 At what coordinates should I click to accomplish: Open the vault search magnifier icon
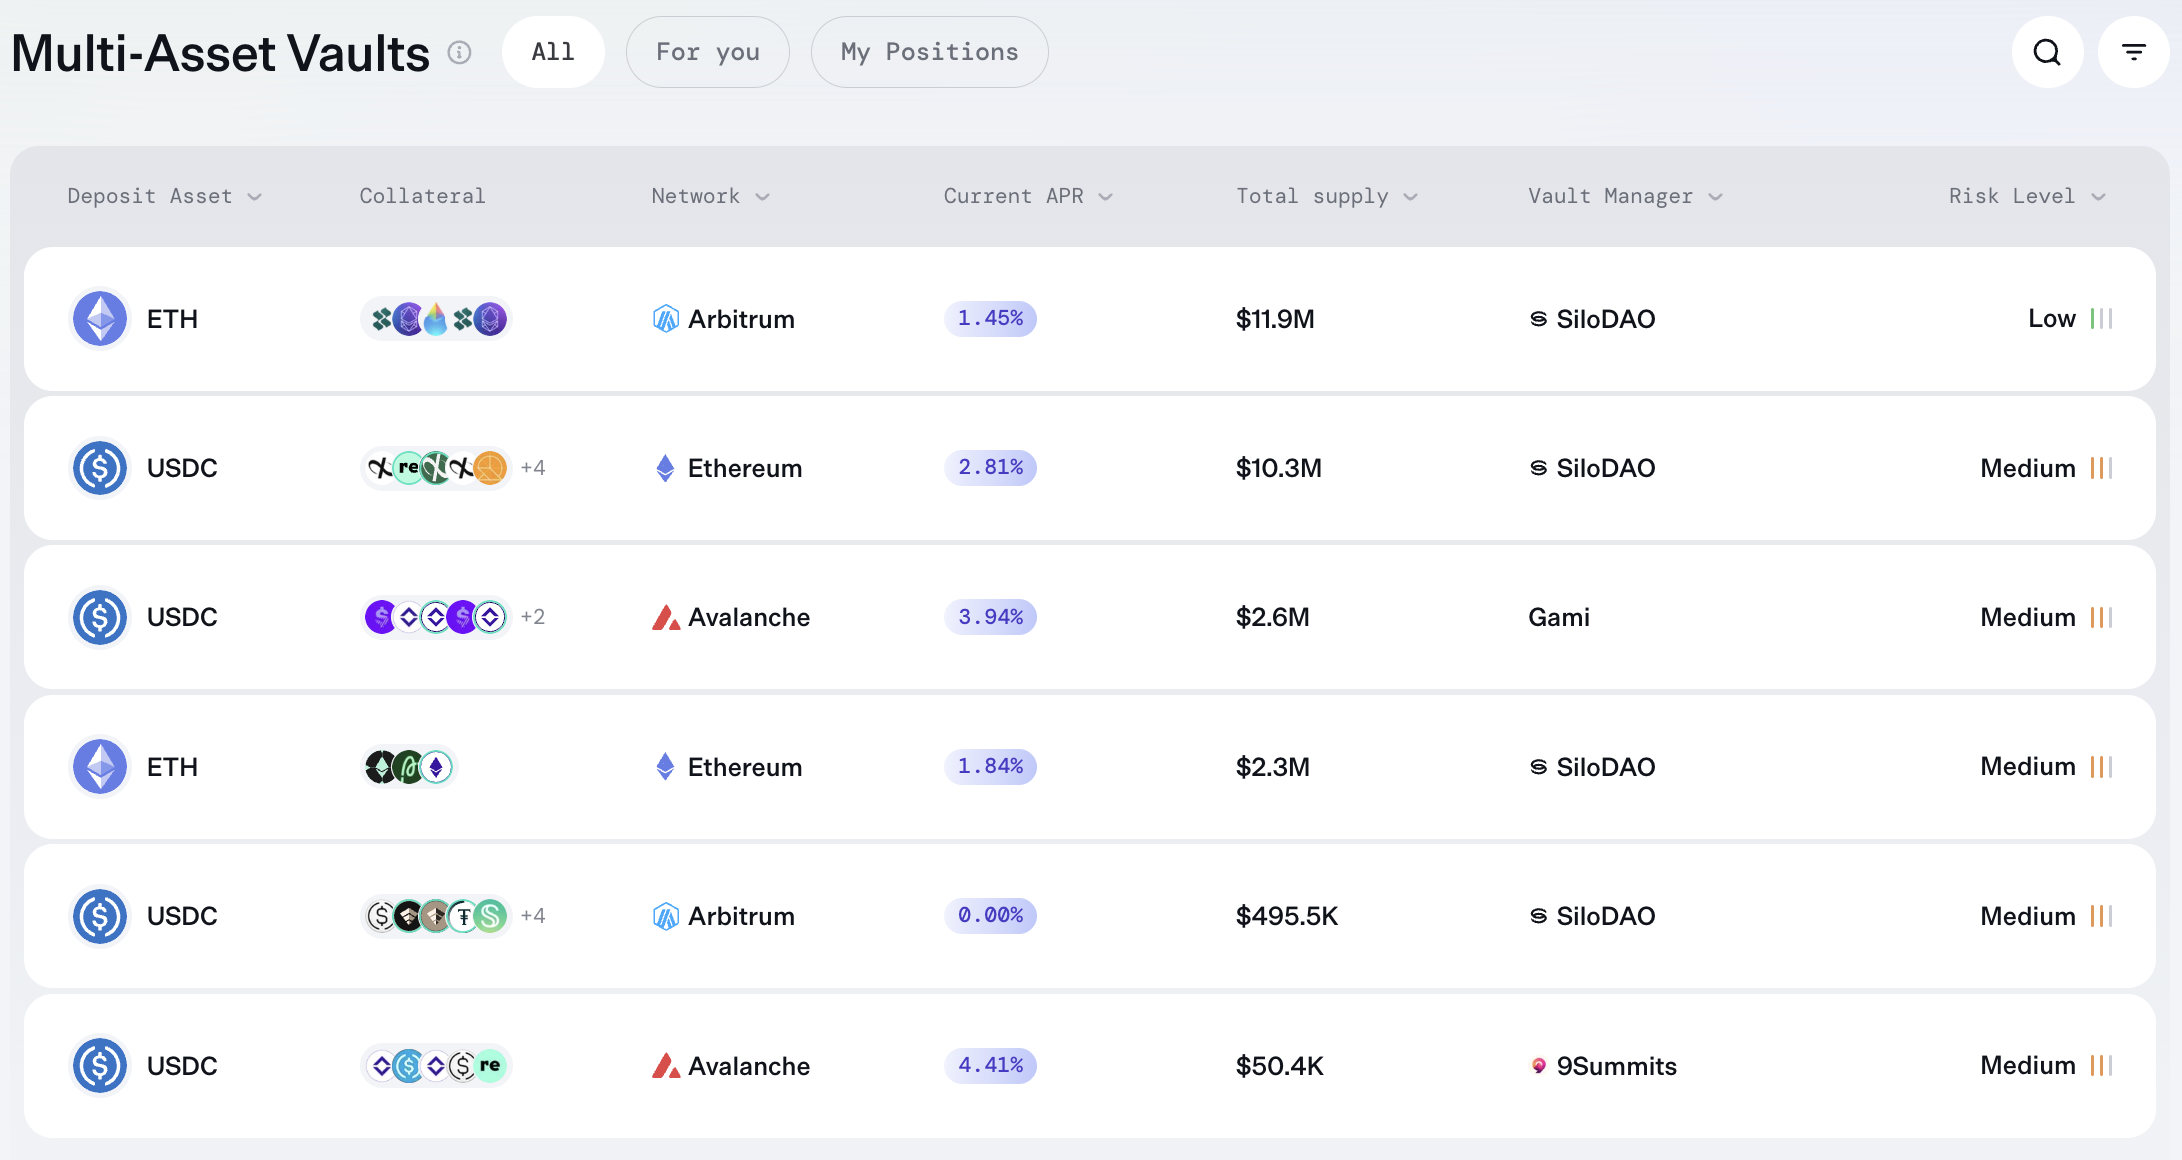(2047, 52)
